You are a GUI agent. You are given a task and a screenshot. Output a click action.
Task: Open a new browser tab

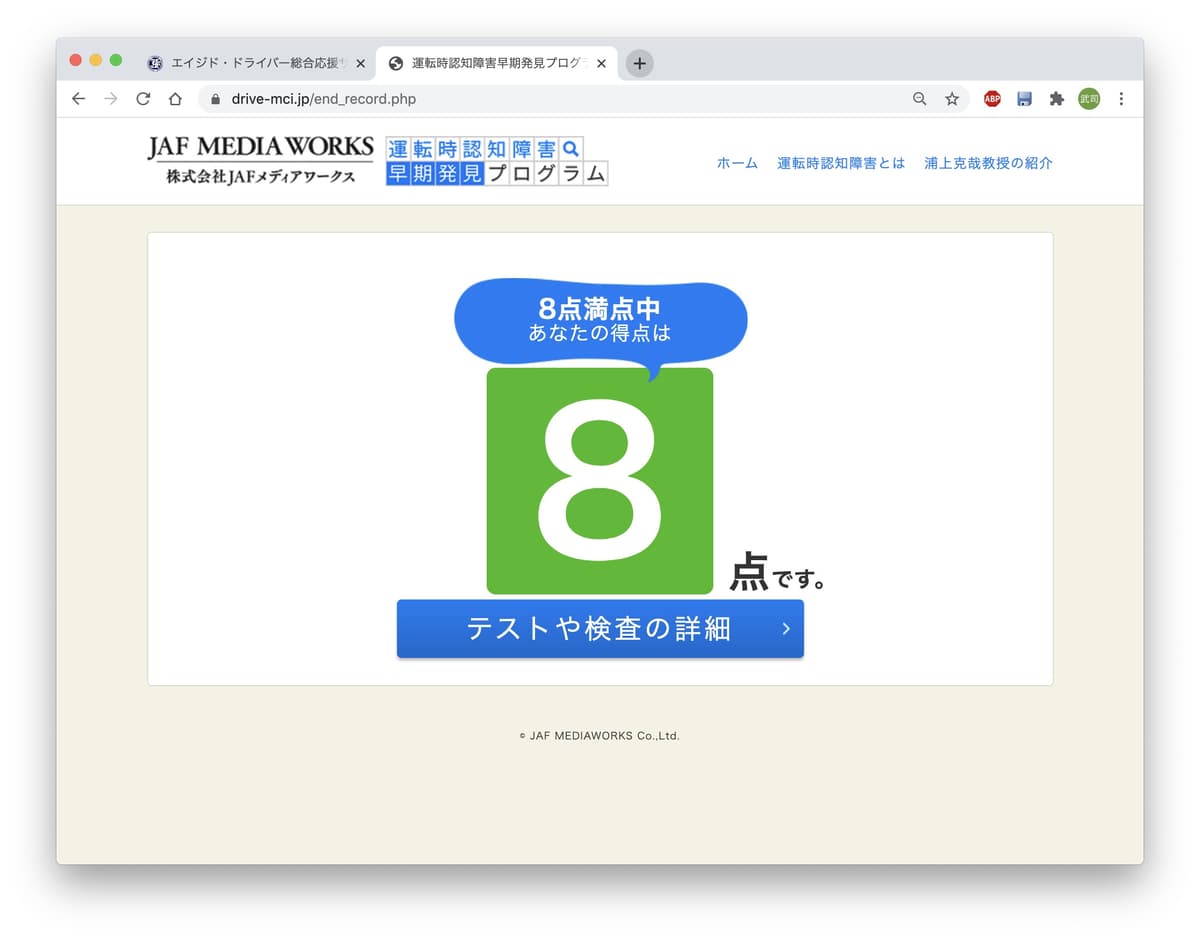pyautogui.click(x=640, y=63)
